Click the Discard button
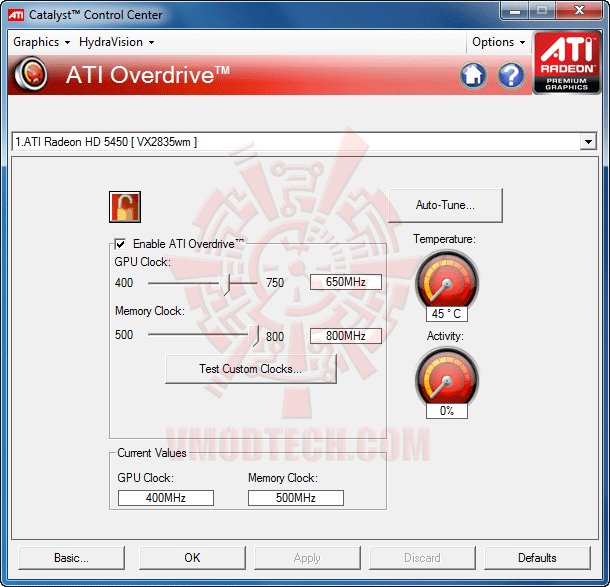 (x=422, y=557)
